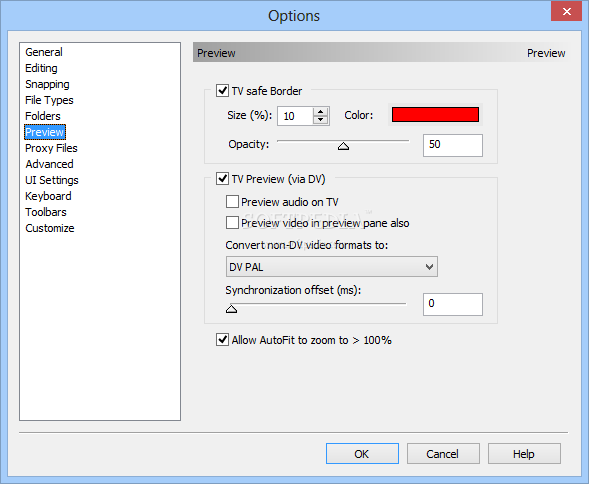Click the Synchronization offset value field
589x484 pixels.
pos(453,304)
